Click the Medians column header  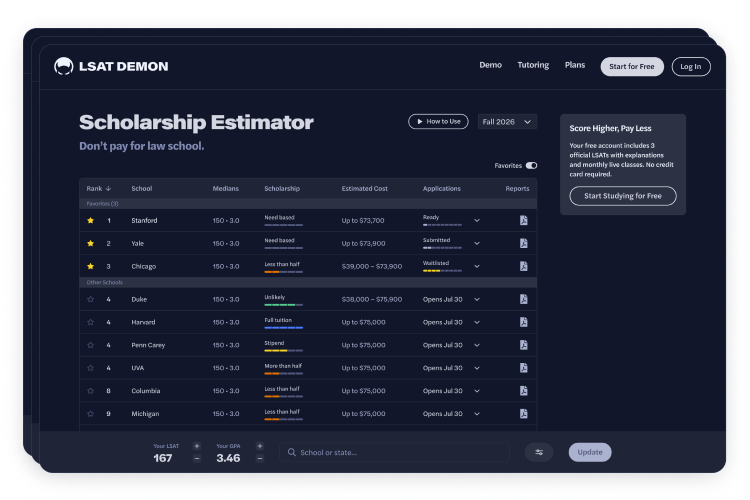click(226, 189)
